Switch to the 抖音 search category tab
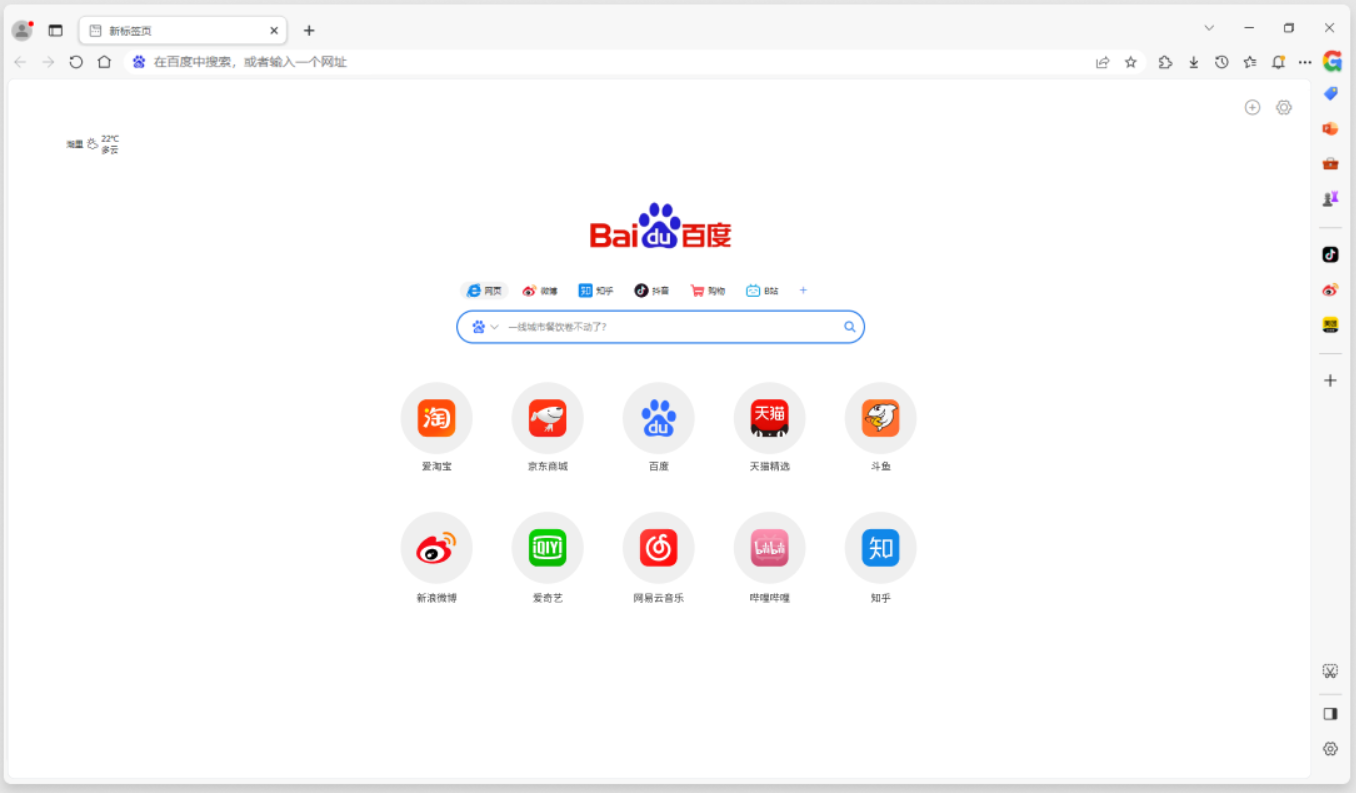The height and width of the screenshot is (793, 1356). (x=652, y=290)
